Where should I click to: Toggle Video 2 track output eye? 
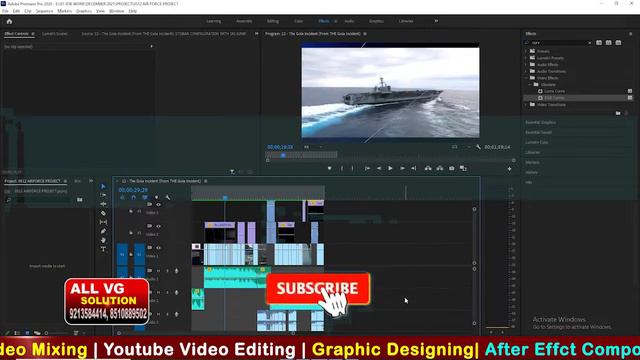click(158, 226)
